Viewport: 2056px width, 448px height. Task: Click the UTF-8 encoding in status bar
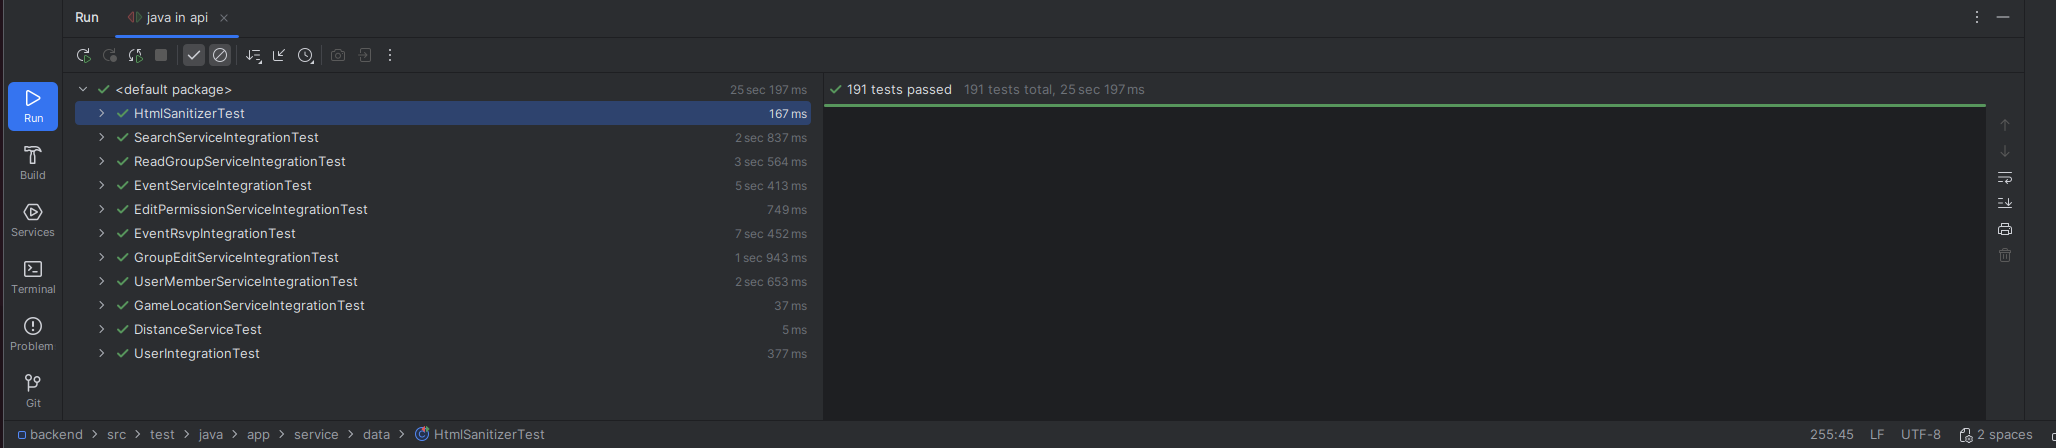click(1920, 435)
